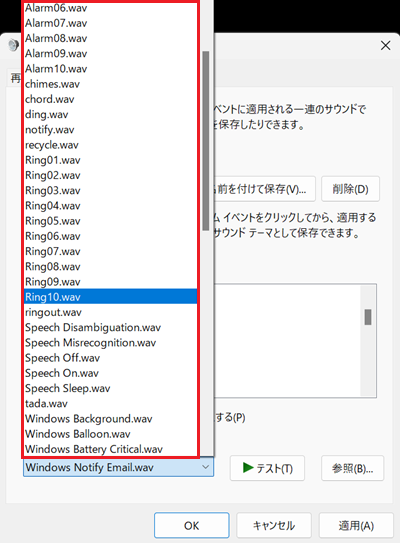Screen dimensions: 400x543
Task: Choose Alarm08.wav sound file
Action: [x=111, y=38]
